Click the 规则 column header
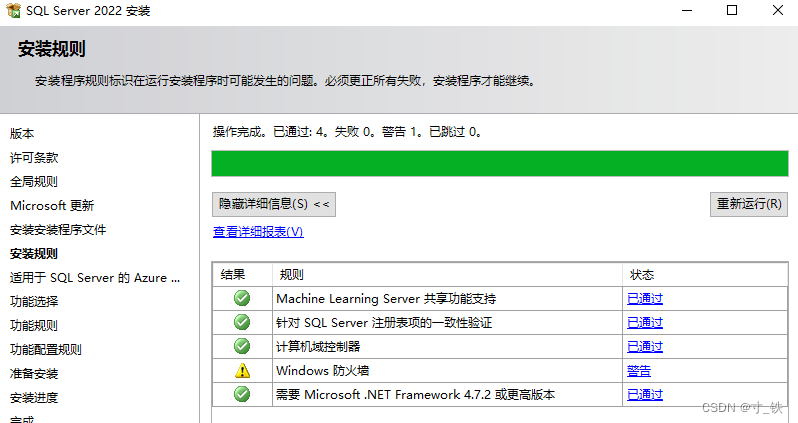The height and width of the screenshot is (423, 798). [x=447, y=275]
